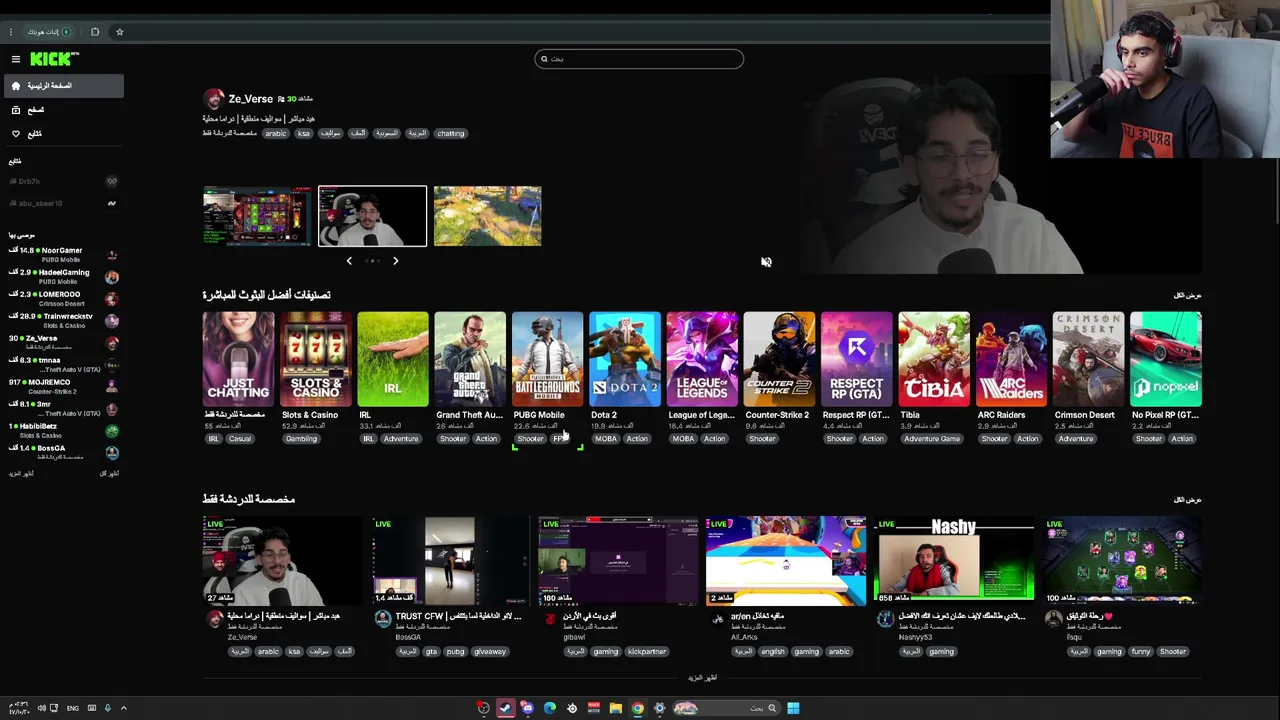
Task: Open the hamburger menu beside Kick logo
Action: [15, 59]
